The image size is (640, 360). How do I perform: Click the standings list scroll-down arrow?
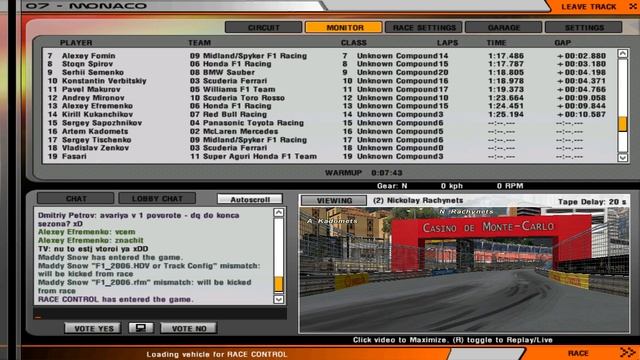(x=622, y=157)
